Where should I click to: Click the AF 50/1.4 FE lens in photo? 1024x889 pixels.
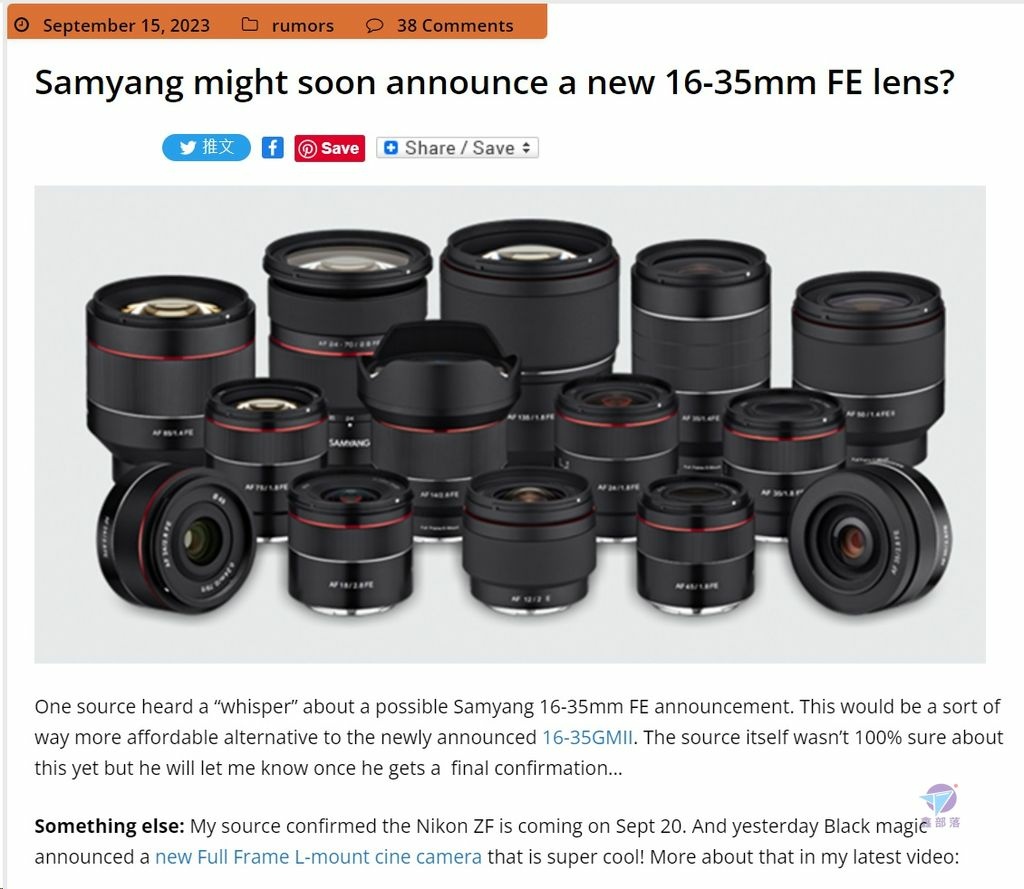point(869,366)
